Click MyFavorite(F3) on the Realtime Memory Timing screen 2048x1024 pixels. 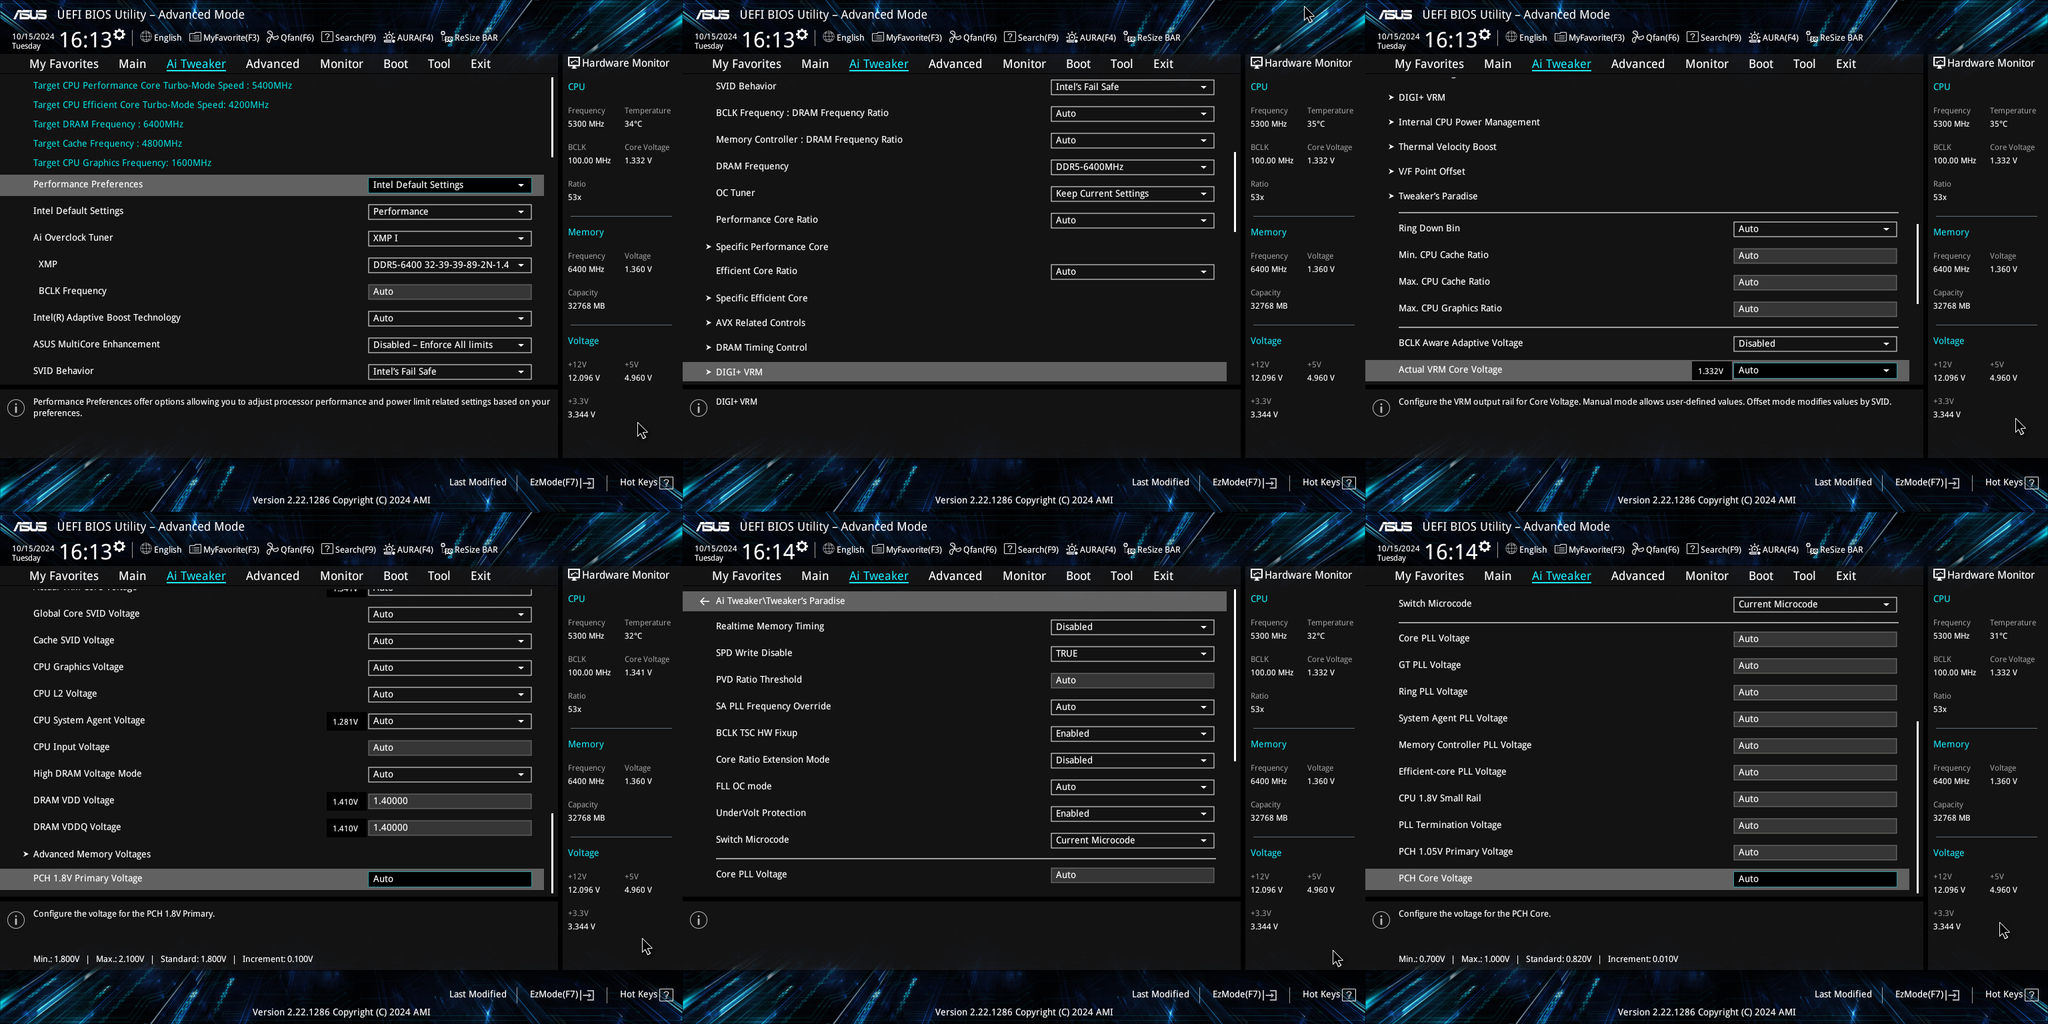click(907, 550)
